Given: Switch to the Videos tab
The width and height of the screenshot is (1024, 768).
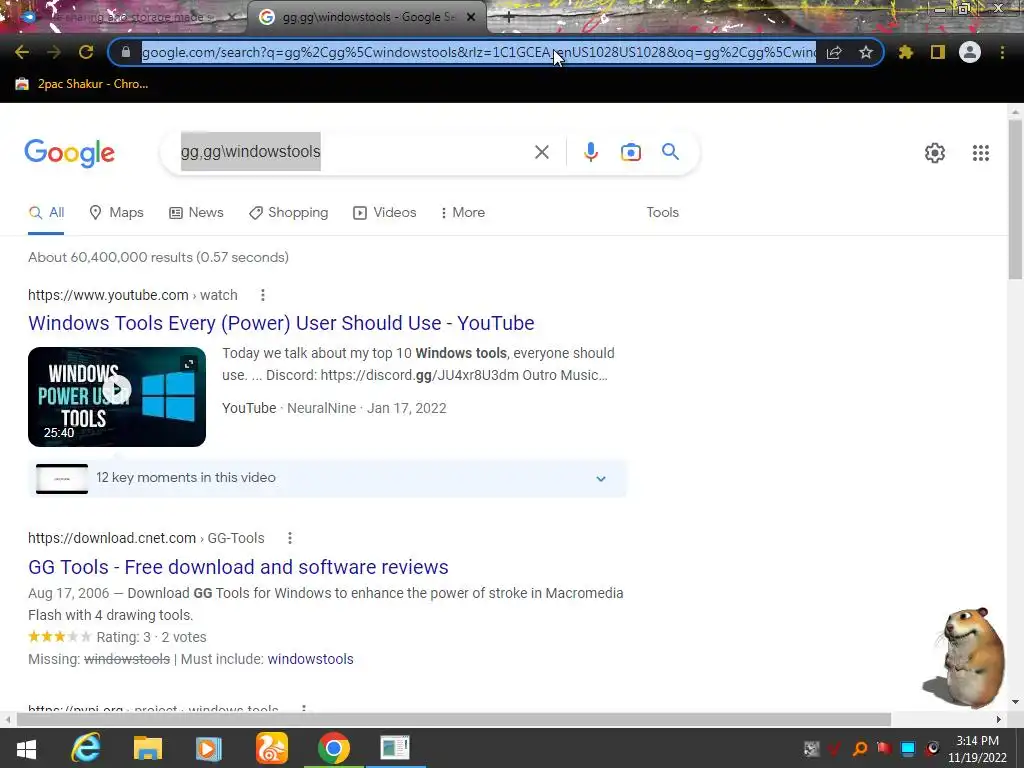Looking at the screenshot, I should click(384, 212).
